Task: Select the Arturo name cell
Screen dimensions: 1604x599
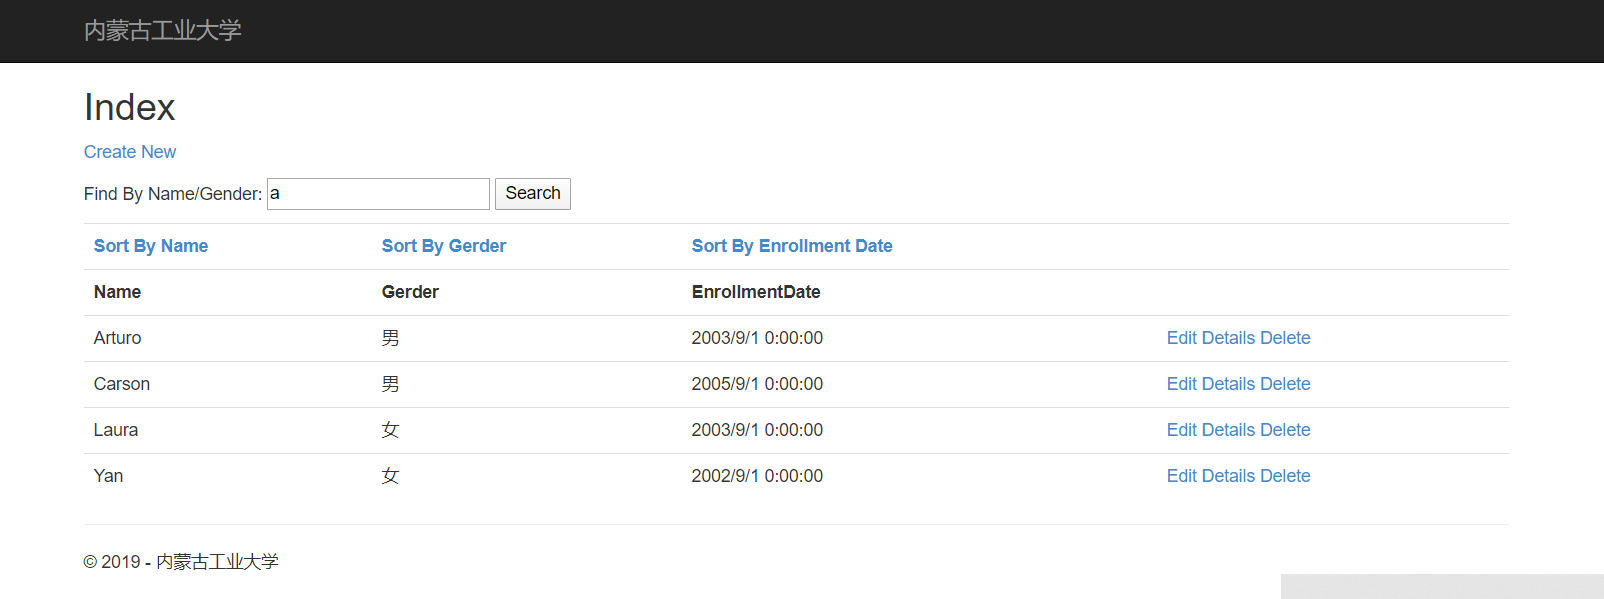Action: (x=118, y=338)
